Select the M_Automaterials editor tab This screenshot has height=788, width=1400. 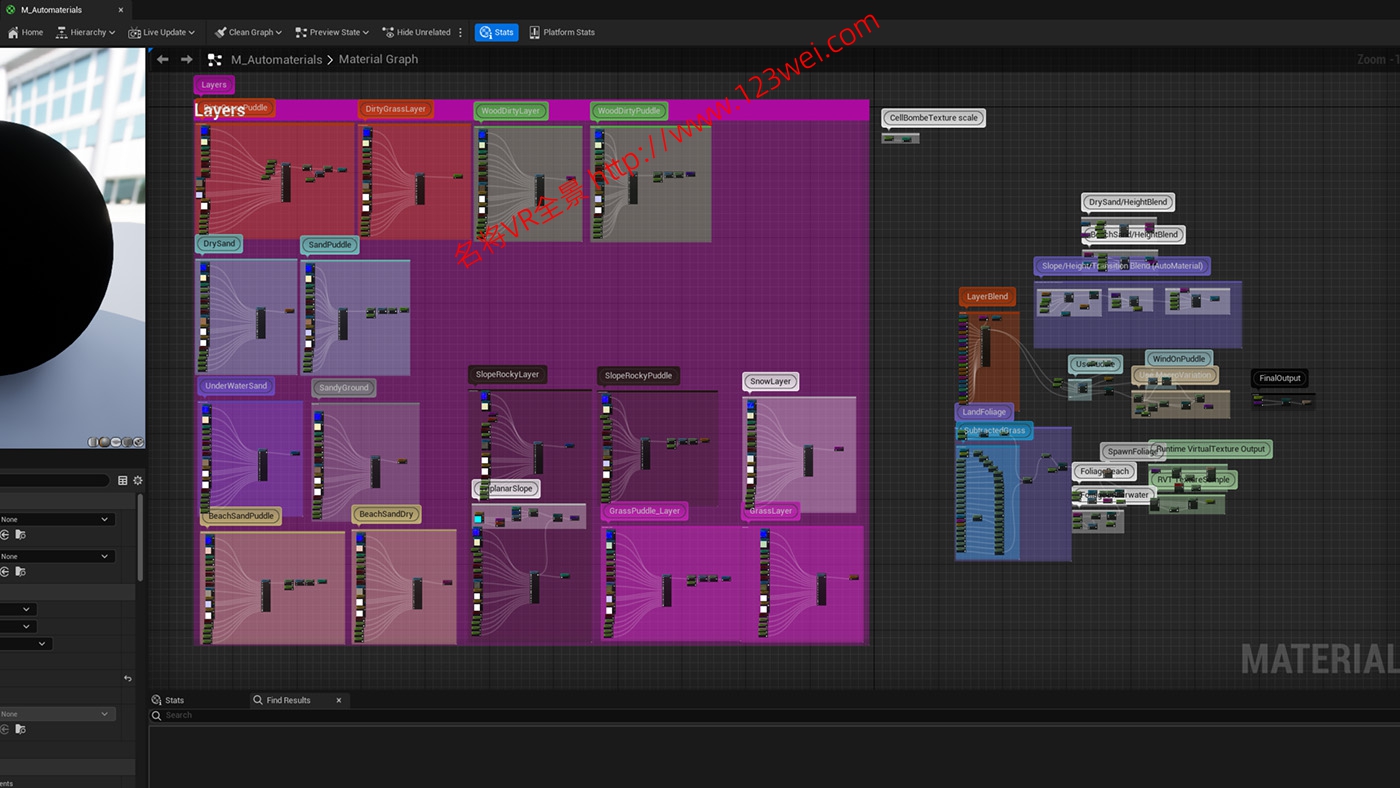pos(52,10)
